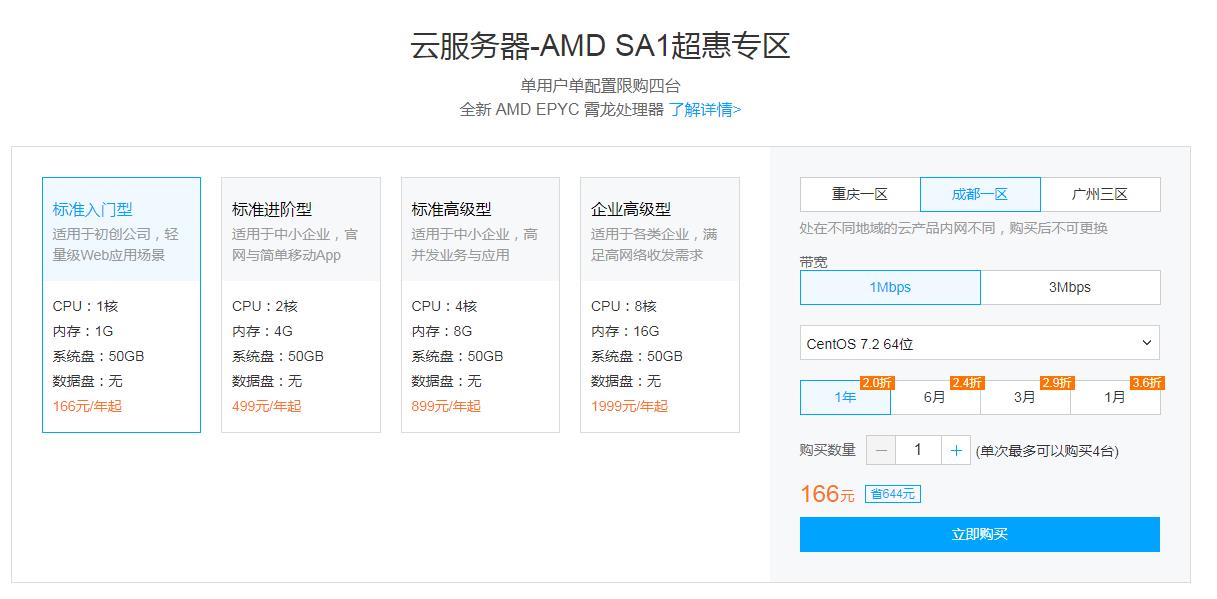Pick the 3月 duration option

click(1025, 397)
